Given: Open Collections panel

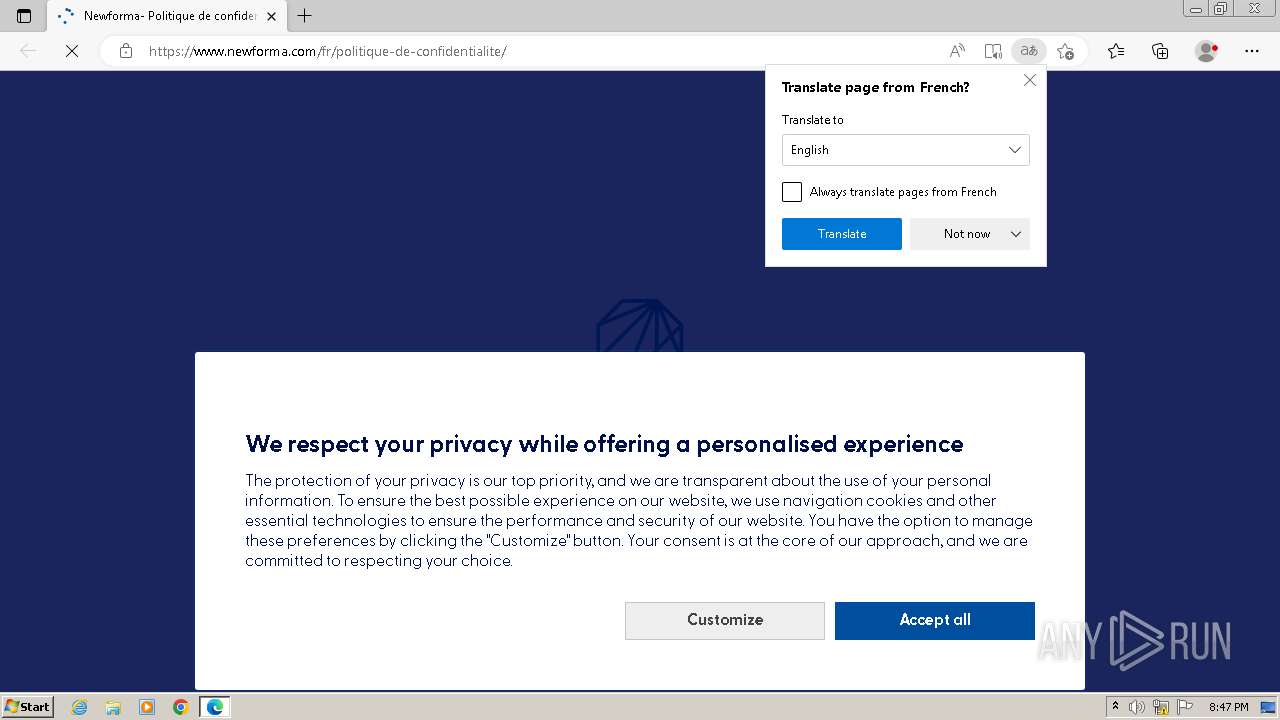Looking at the screenshot, I should click(x=1160, y=51).
